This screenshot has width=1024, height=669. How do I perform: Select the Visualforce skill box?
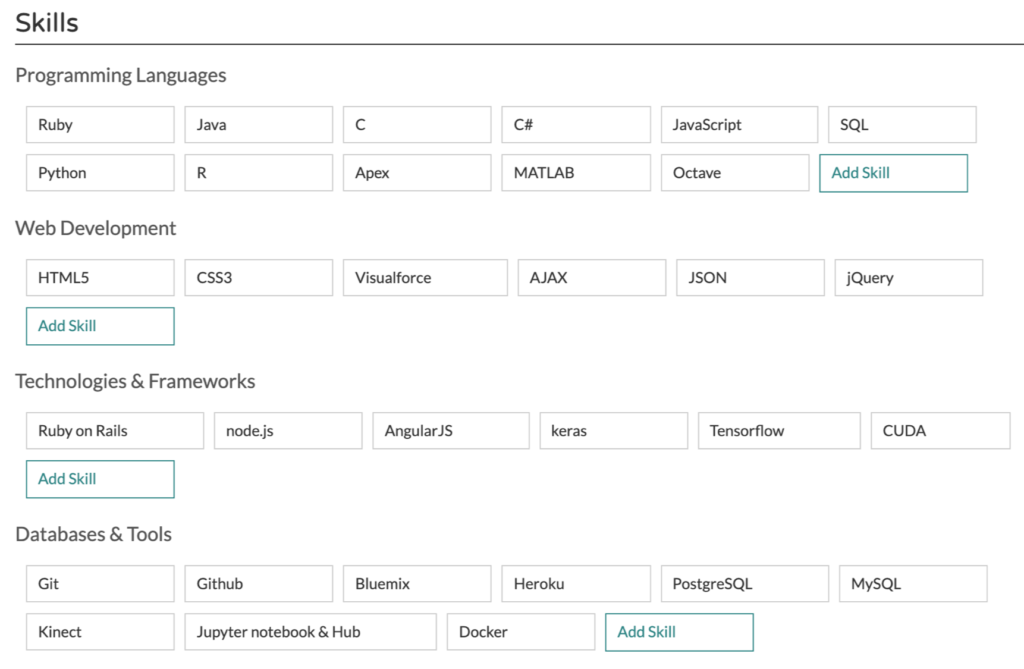425,278
